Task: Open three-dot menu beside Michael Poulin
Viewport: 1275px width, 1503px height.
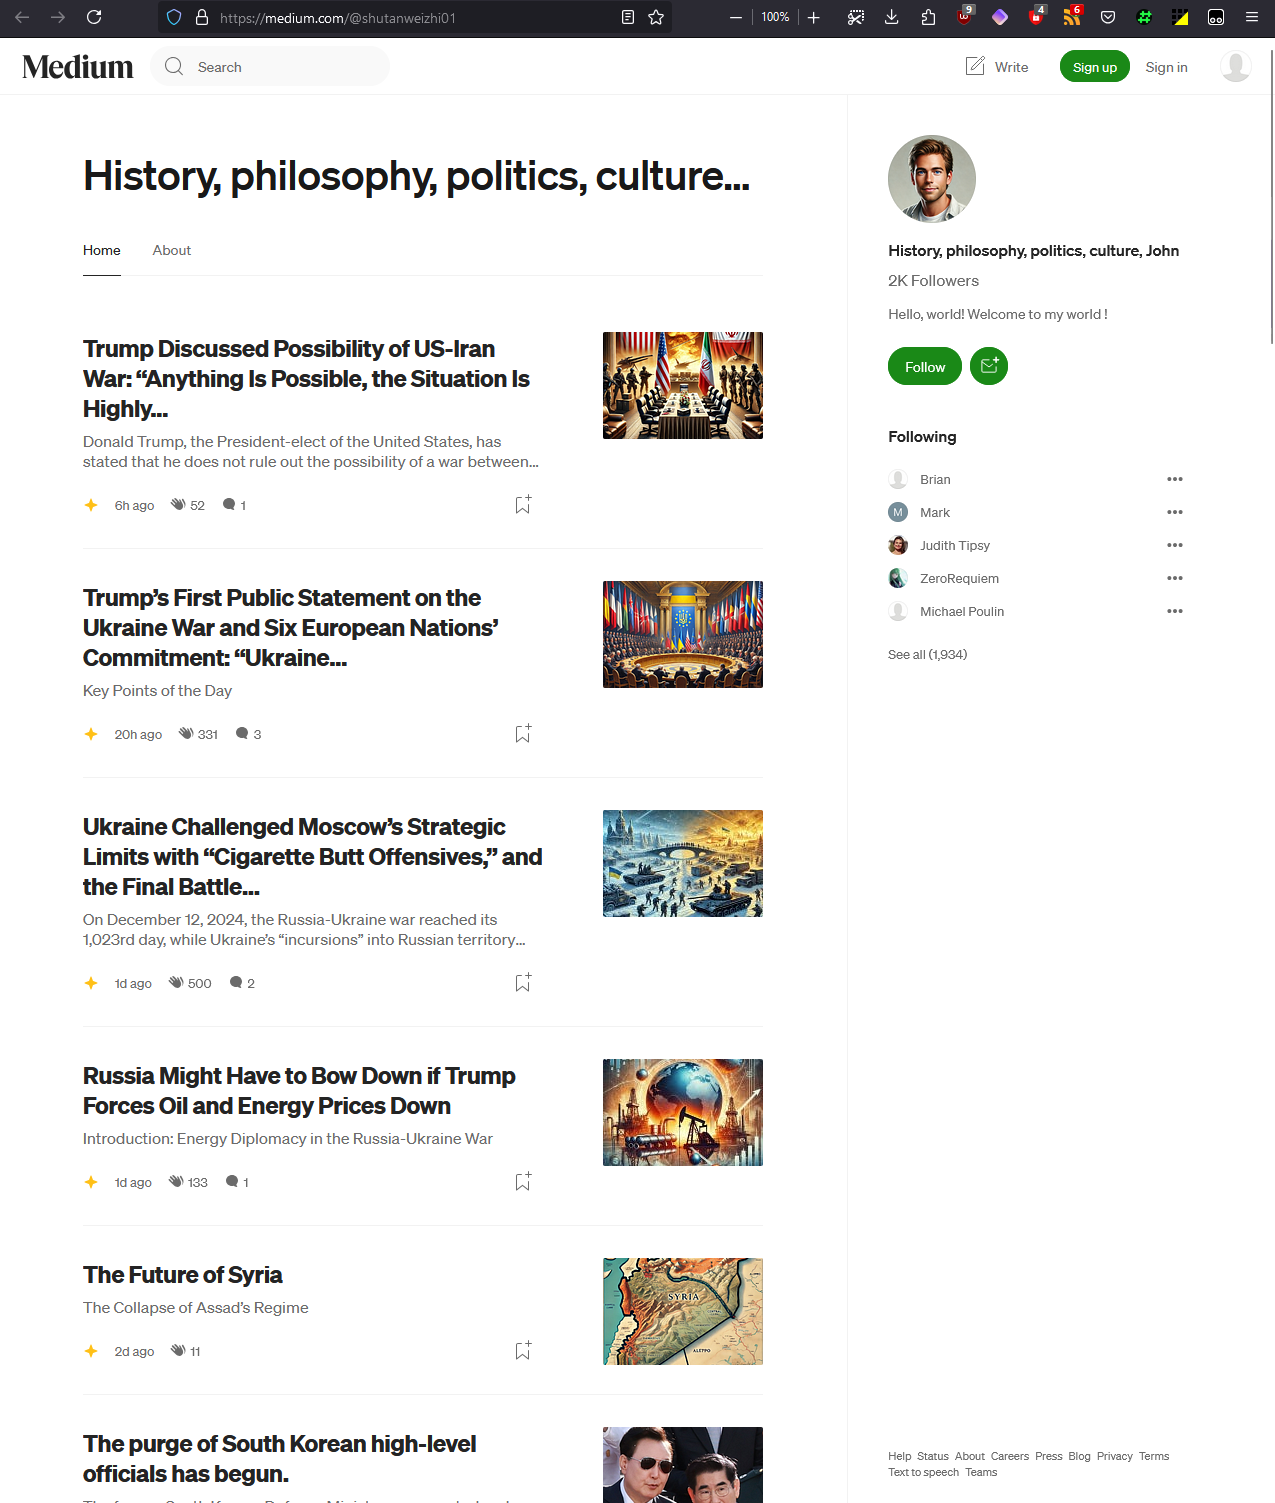Action: [x=1175, y=611]
